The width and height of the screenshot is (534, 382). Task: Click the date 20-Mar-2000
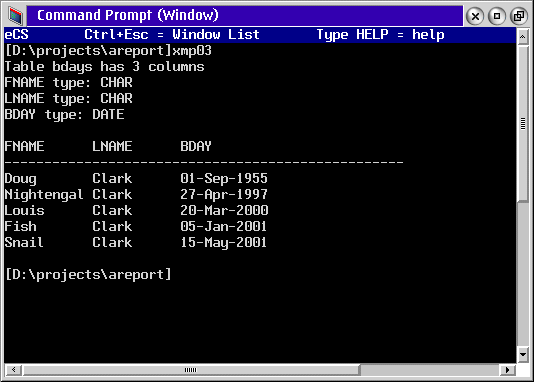[224, 210]
